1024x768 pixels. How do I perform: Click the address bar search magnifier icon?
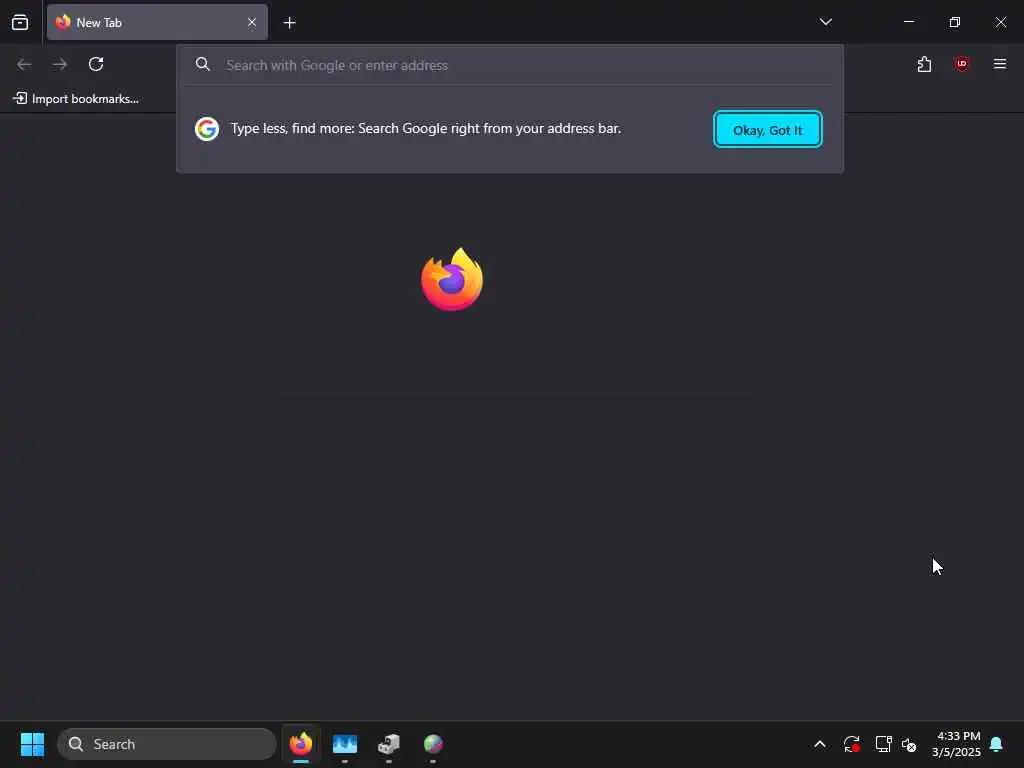click(x=203, y=64)
